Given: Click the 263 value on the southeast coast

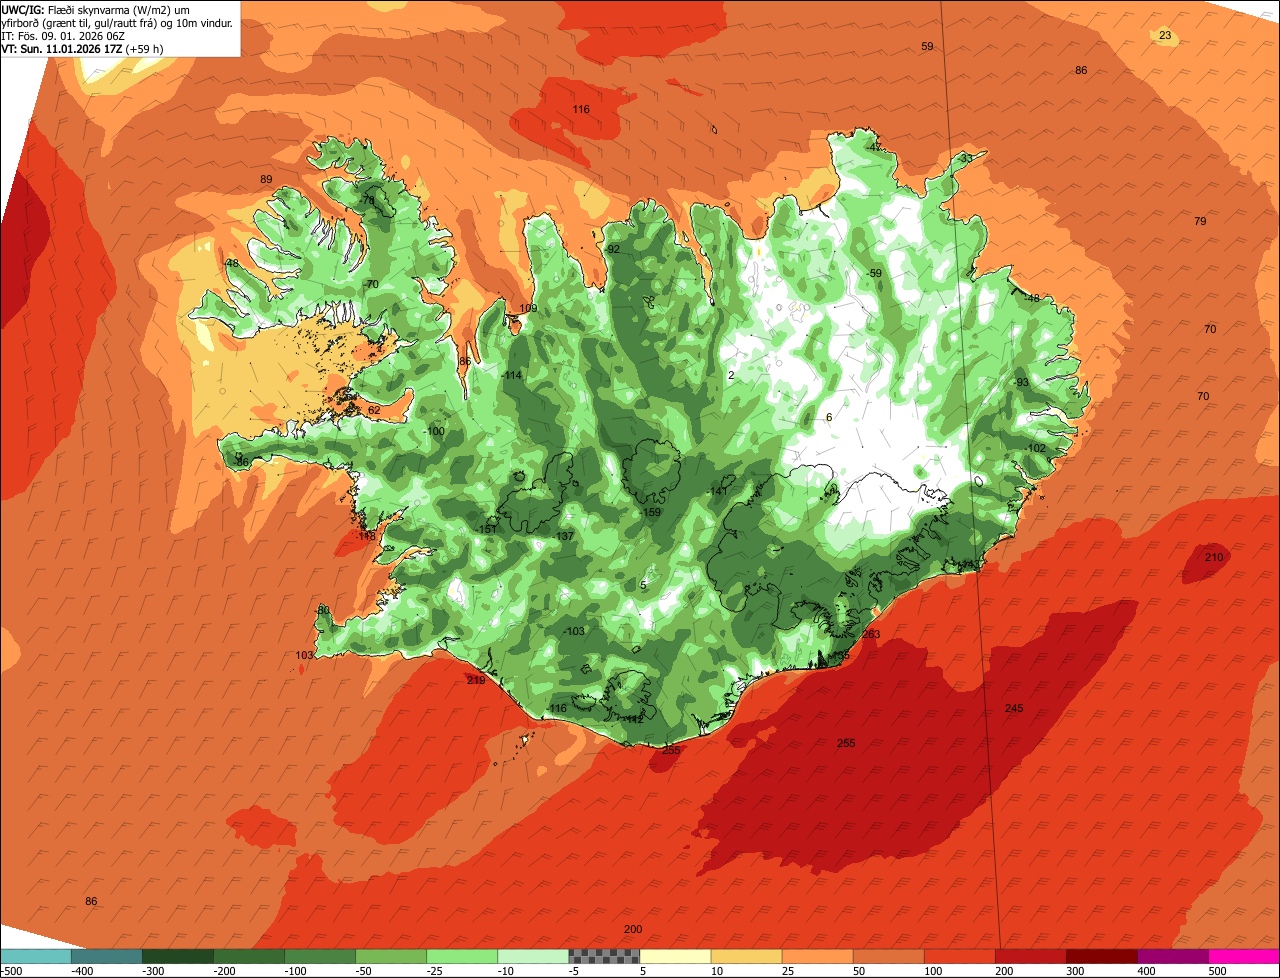Looking at the screenshot, I should (x=871, y=634).
